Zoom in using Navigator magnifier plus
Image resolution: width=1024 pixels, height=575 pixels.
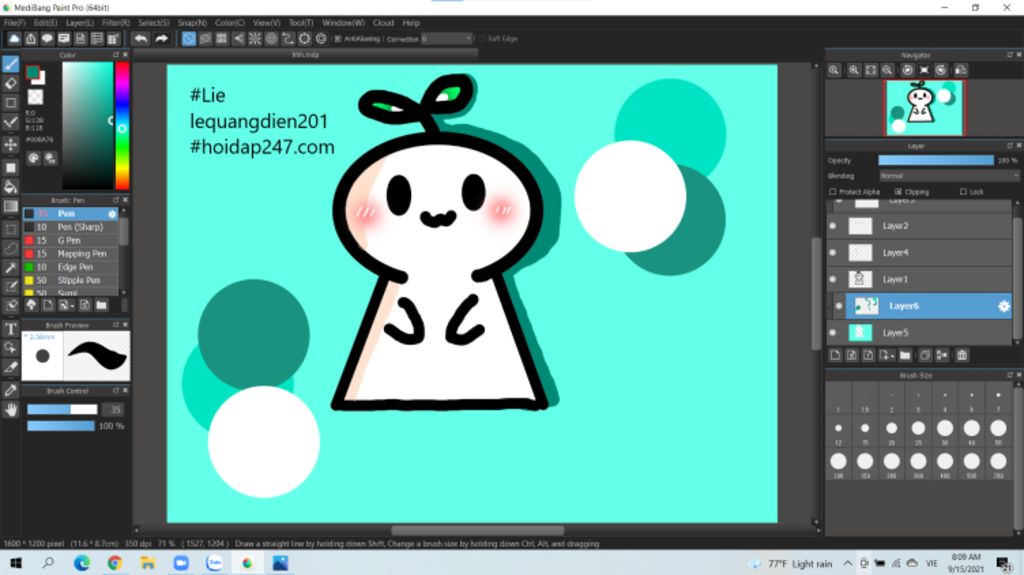(x=854, y=70)
